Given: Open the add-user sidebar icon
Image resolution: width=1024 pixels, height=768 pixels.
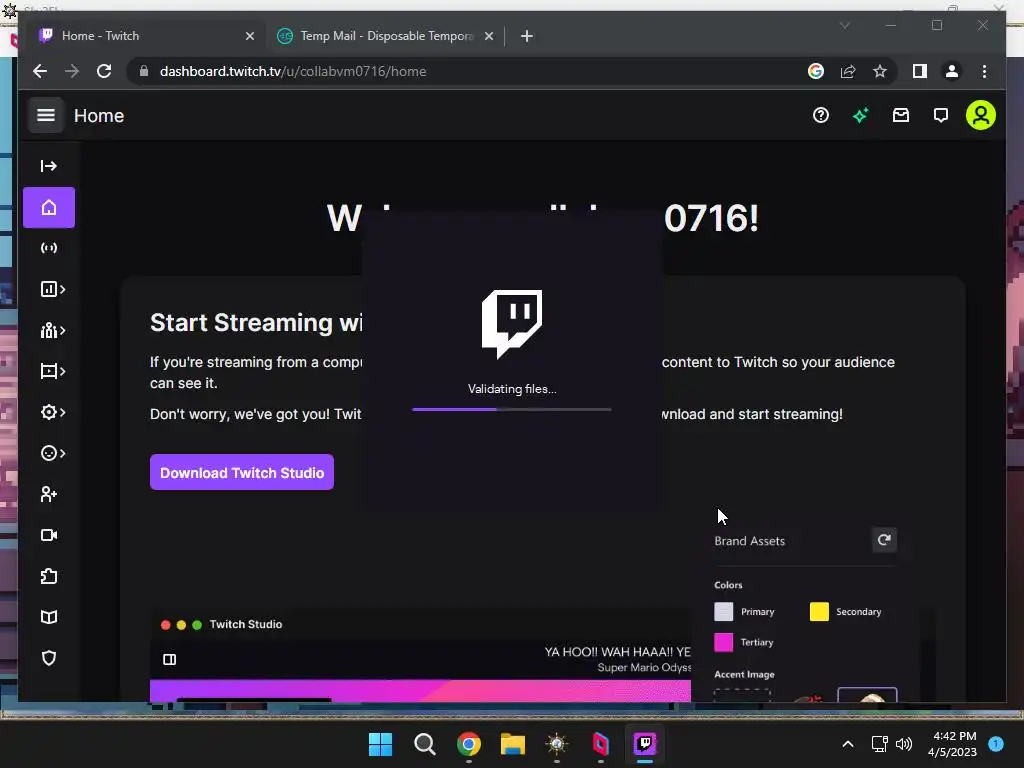Looking at the screenshot, I should click(49, 494).
